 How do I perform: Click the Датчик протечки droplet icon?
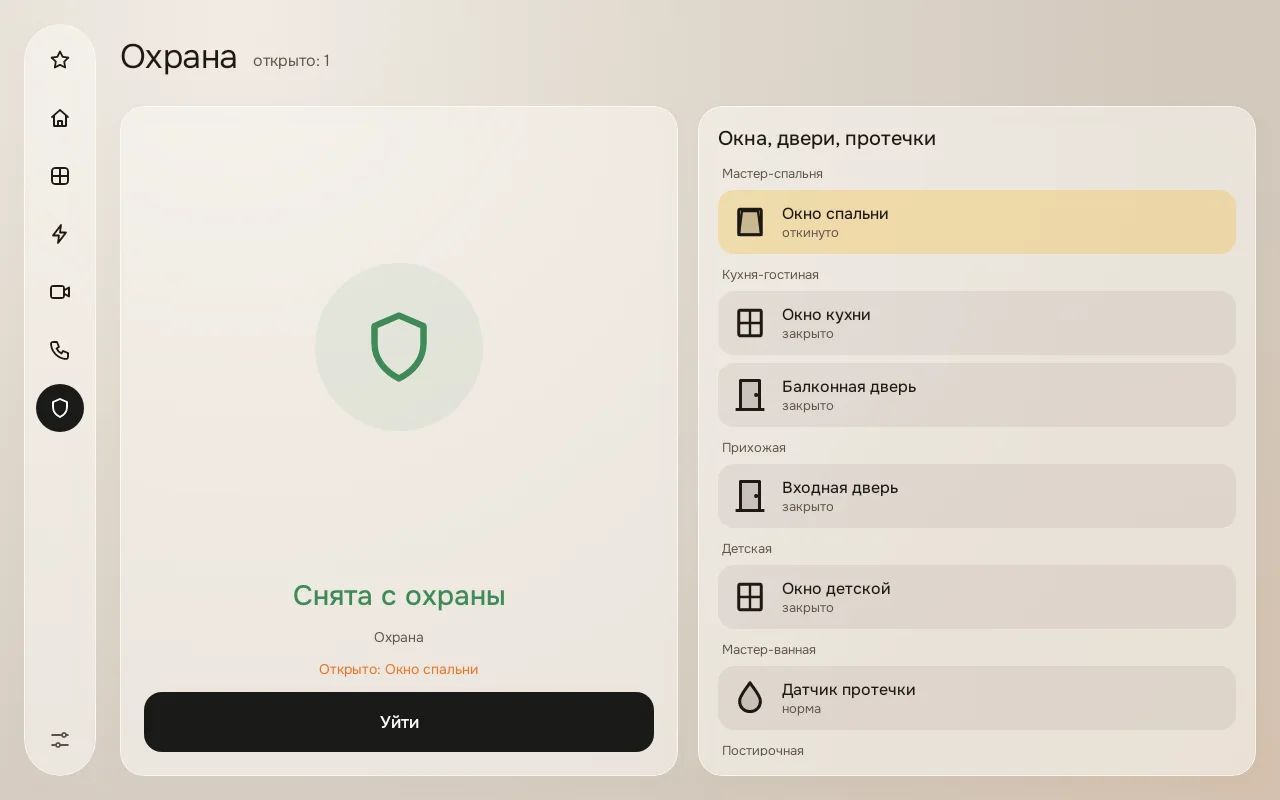pos(750,698)
